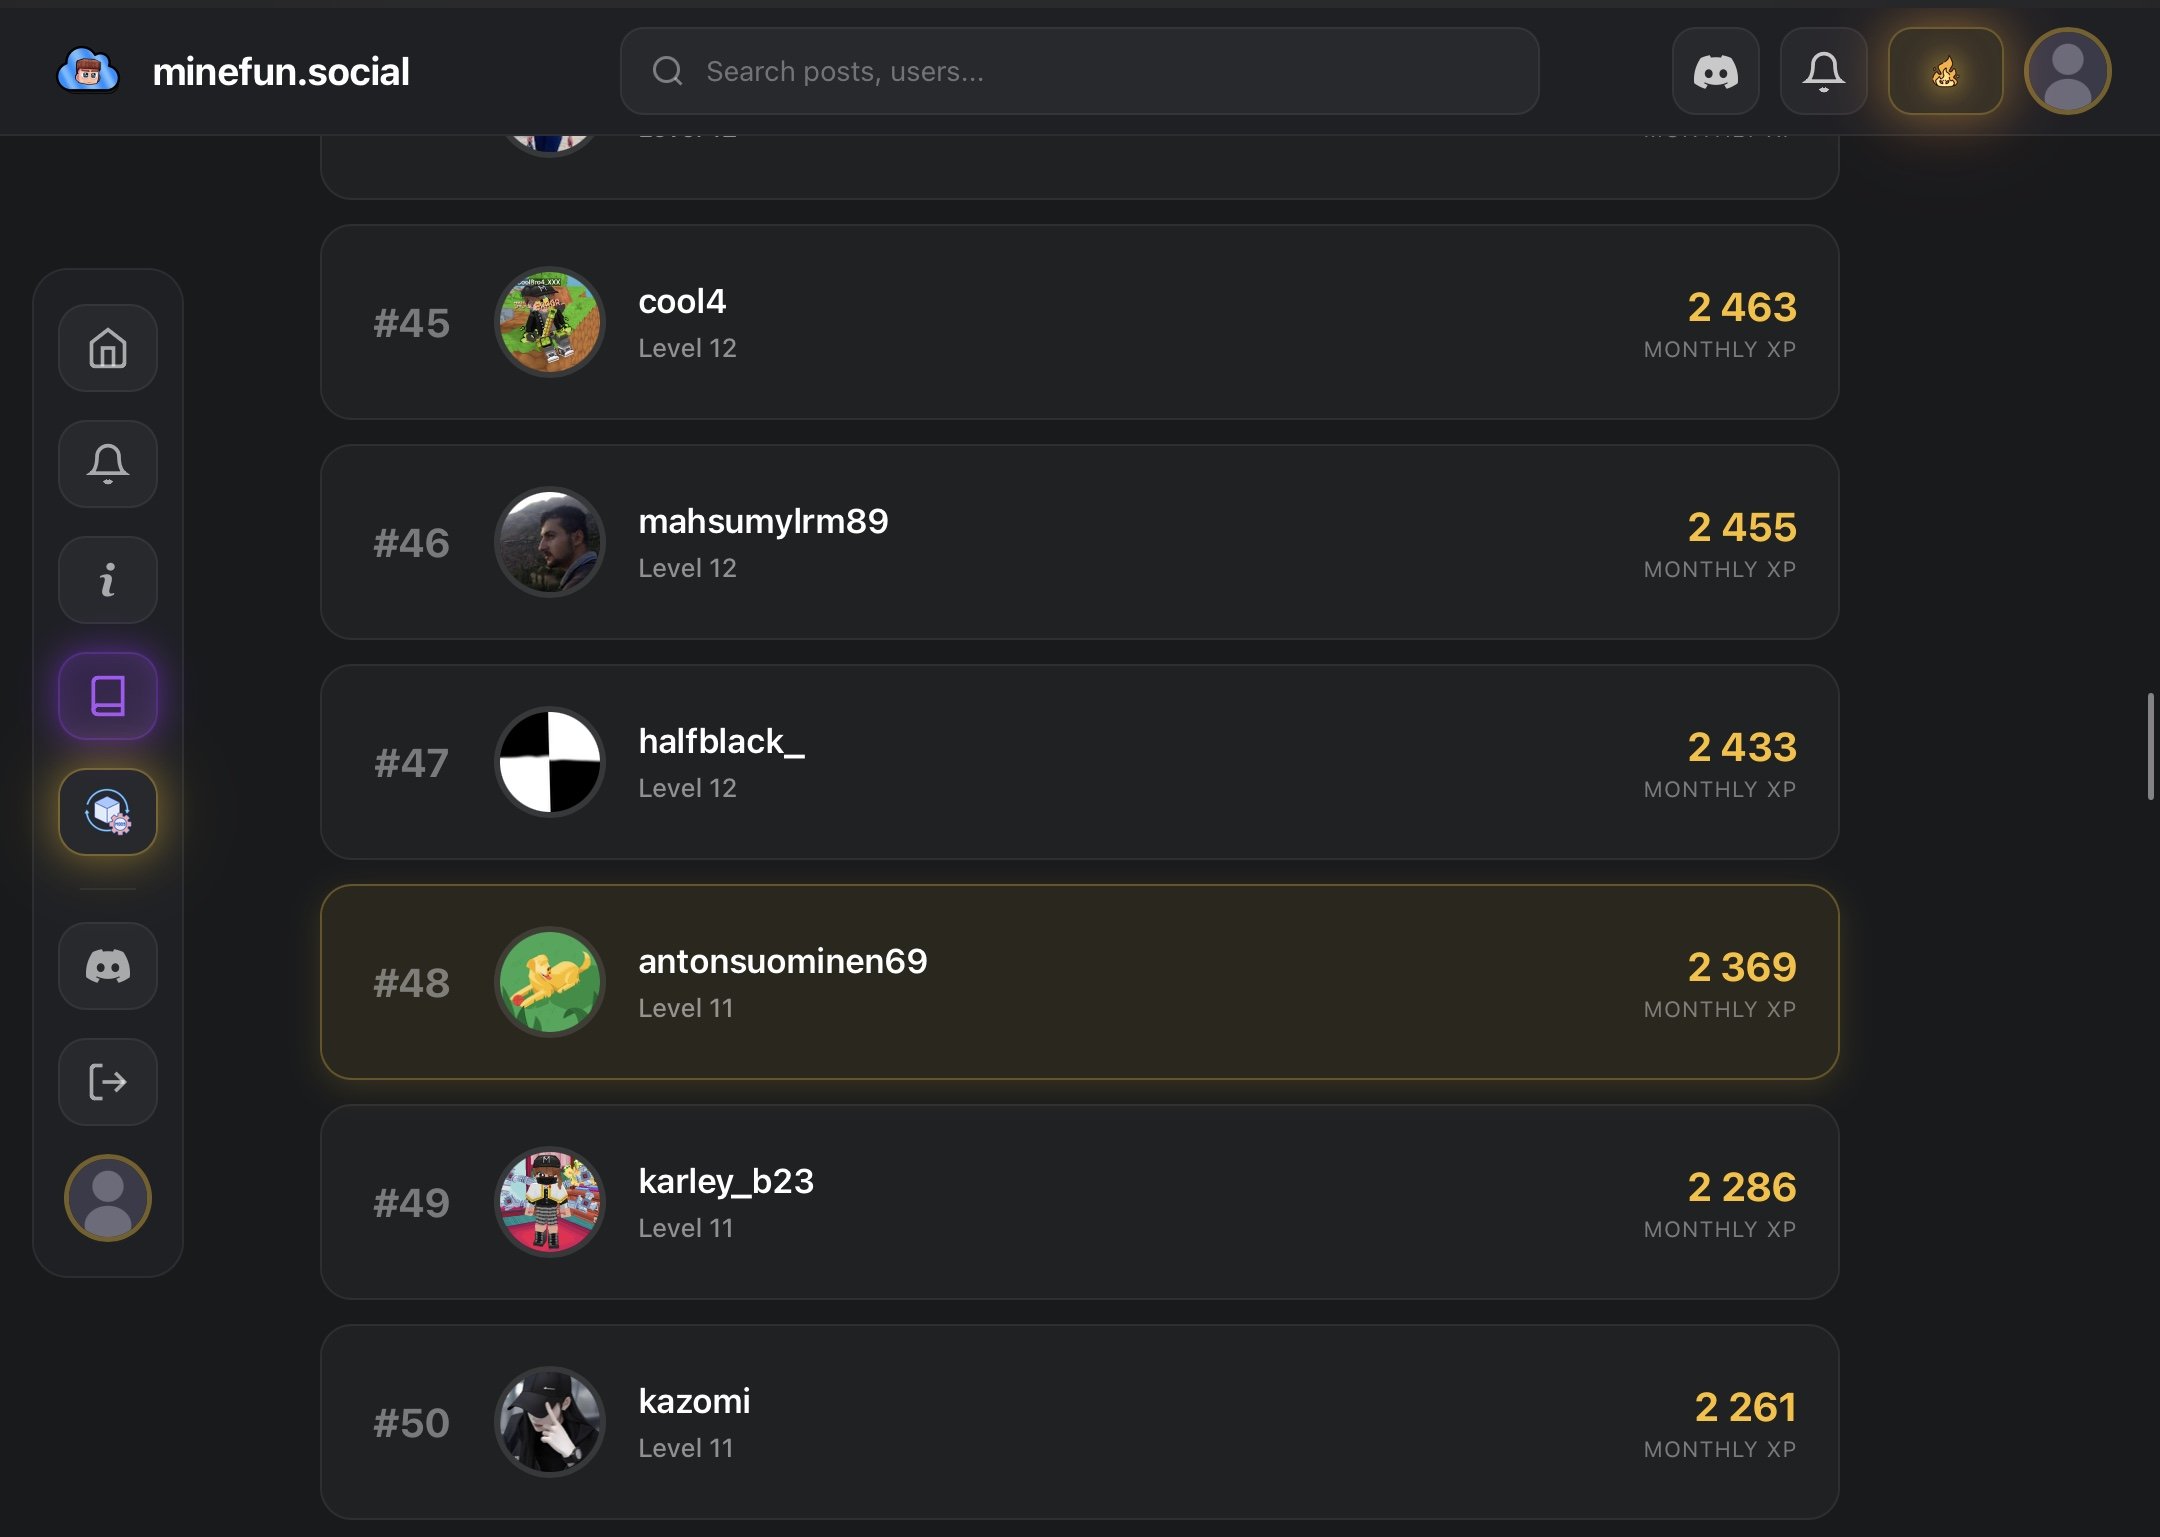Open the cube gear icon in sidebar
This screenshot has width=2160, height=1537.
click(108, 812)
